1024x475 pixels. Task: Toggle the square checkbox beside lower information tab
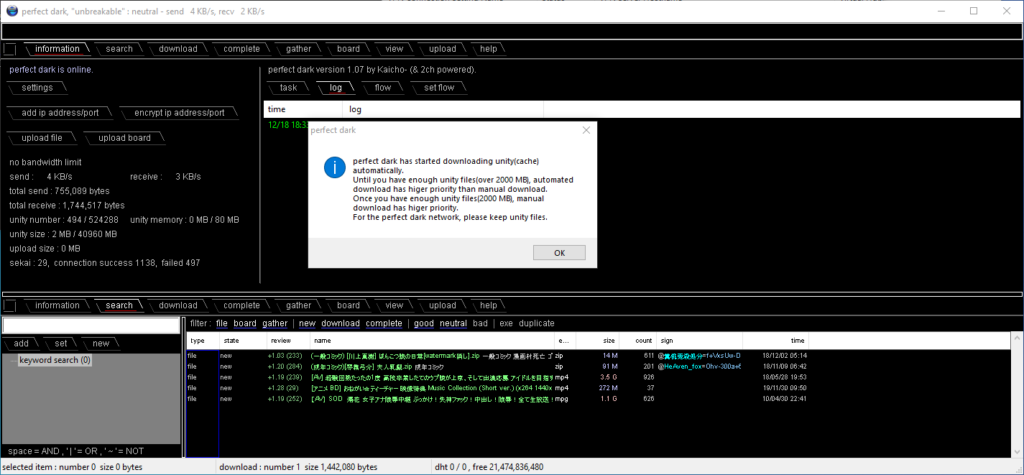coord(10,306)
